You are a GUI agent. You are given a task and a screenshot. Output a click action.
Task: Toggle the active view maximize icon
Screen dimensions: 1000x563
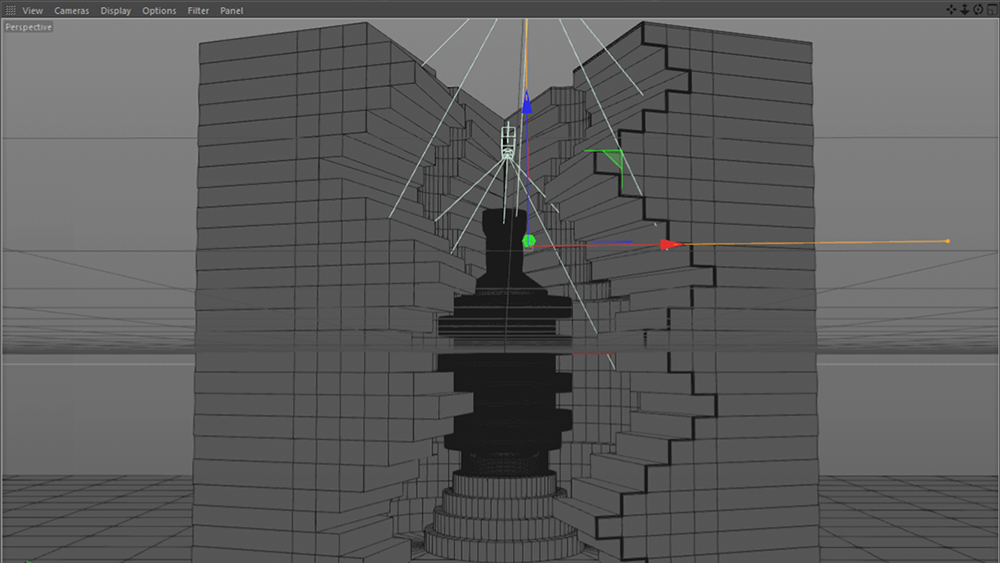pyautogui.click(x=990, y=10)
